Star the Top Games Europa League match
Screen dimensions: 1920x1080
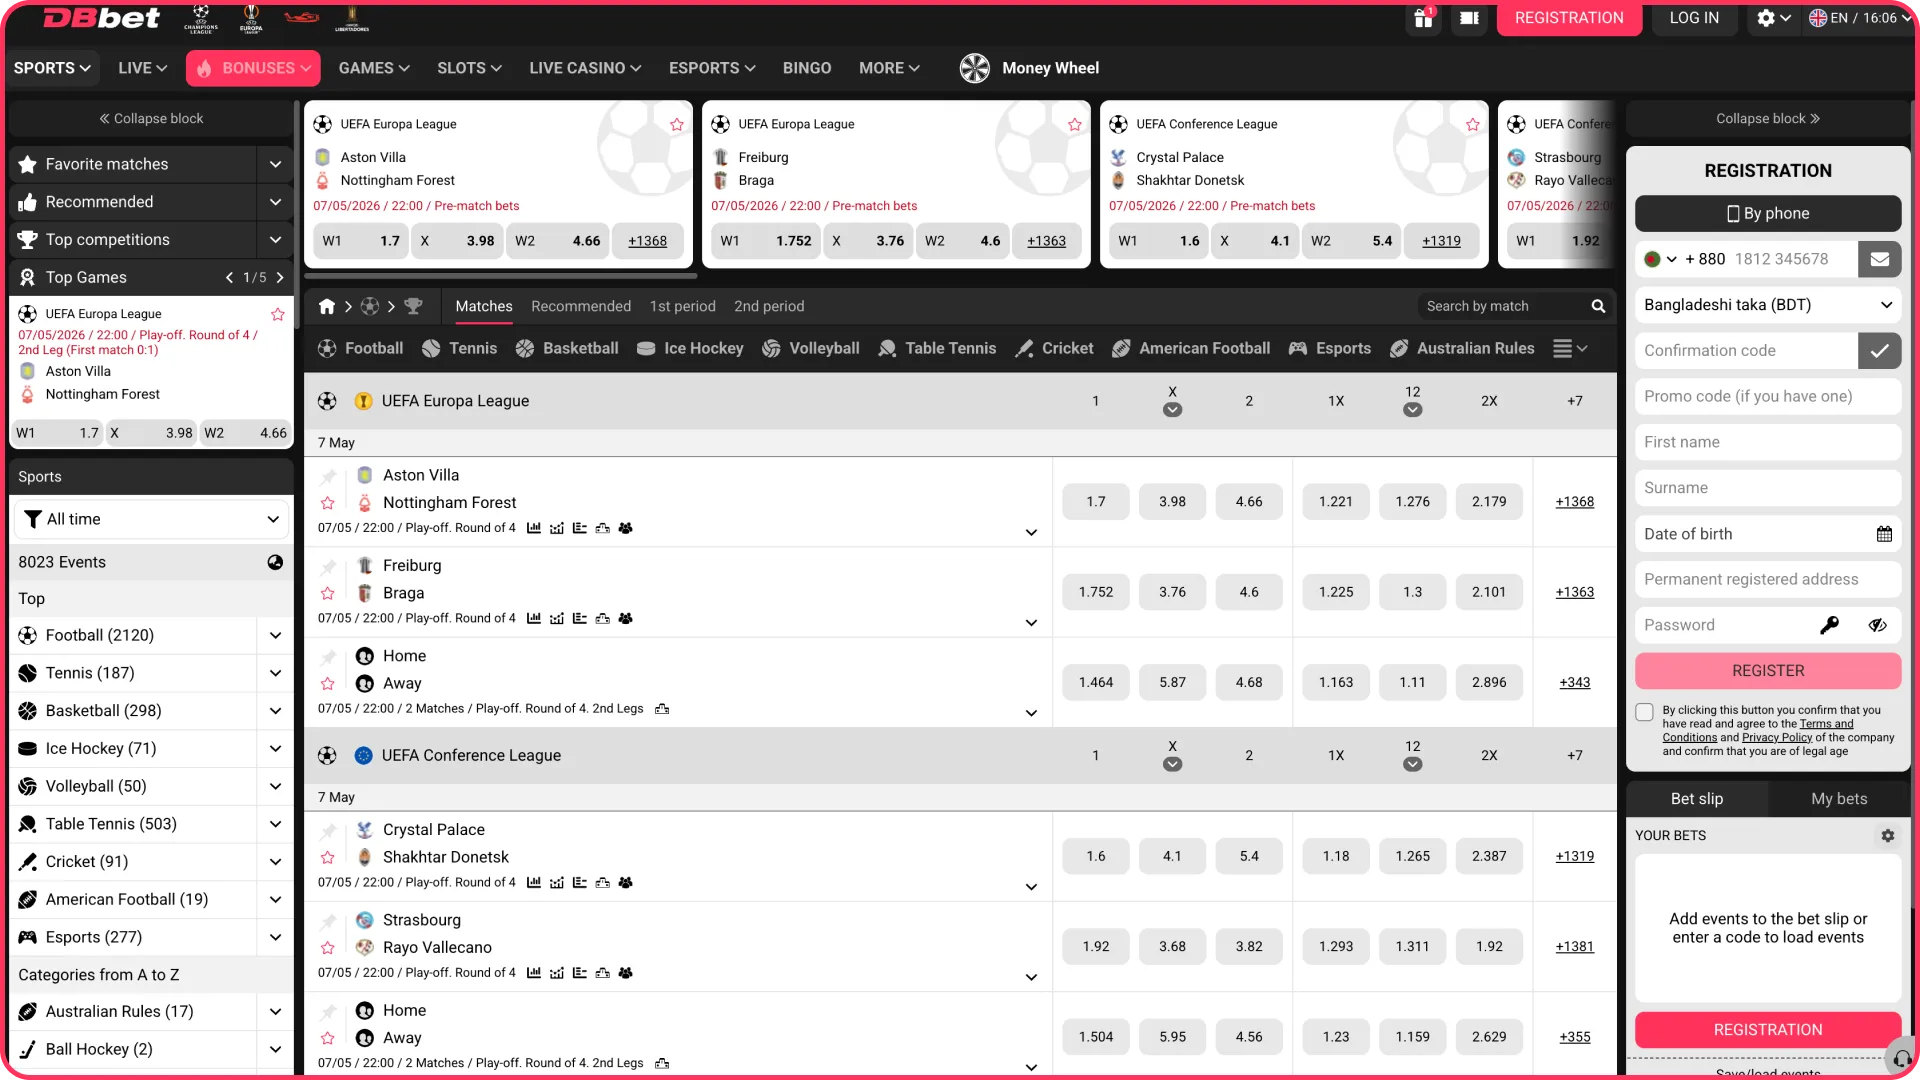pyautogui.click(x=278, y=315)
